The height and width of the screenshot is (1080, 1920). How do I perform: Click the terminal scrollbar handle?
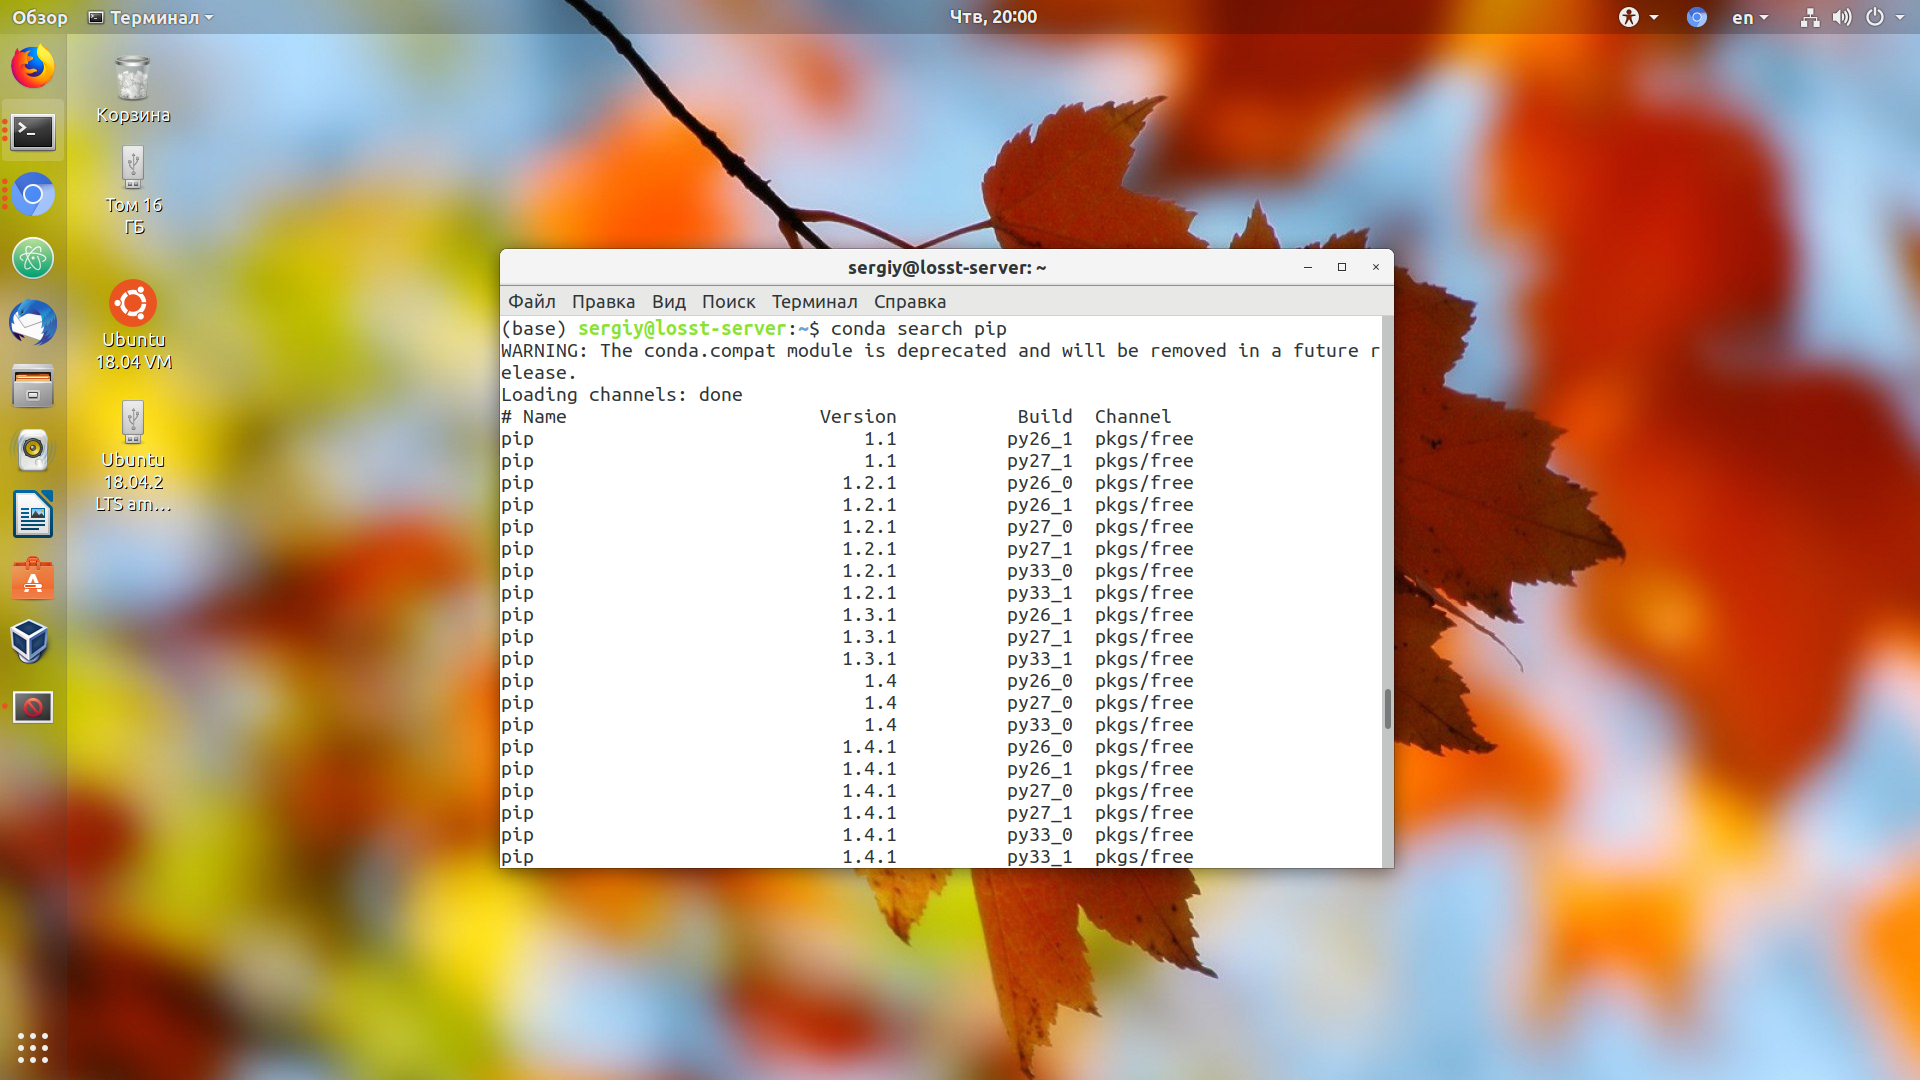[1387, 709]
